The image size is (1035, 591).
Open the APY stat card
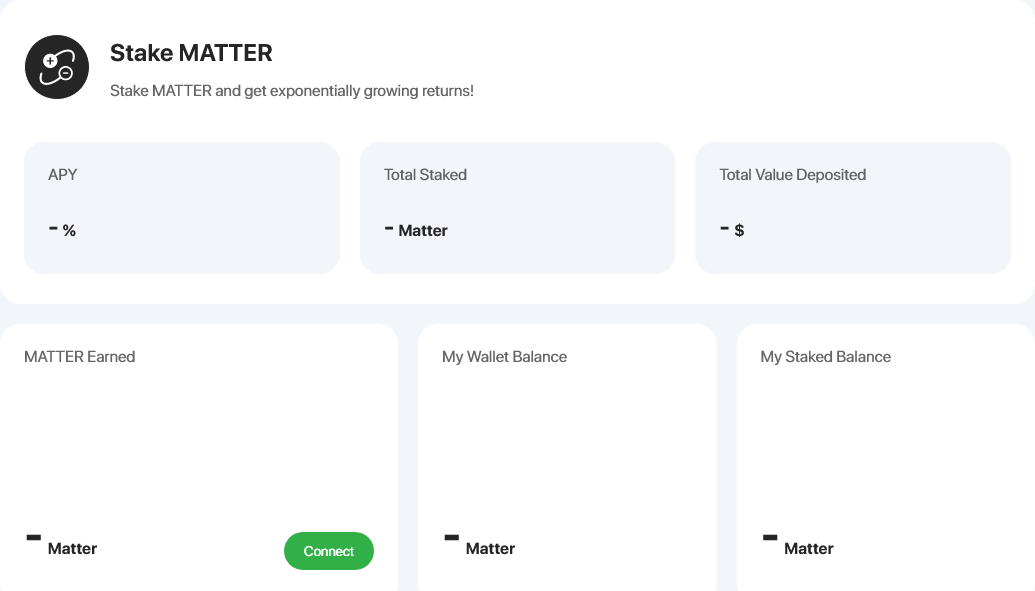pyautogui.click(x=182, y=208)
